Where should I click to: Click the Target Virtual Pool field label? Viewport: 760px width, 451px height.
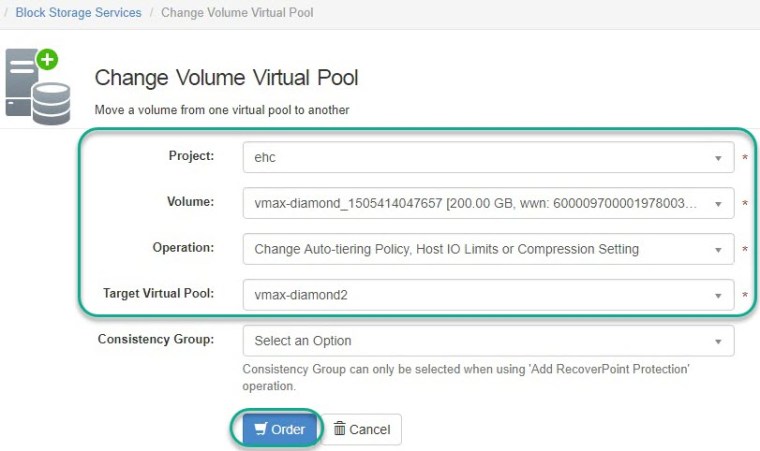click(158, 294)
